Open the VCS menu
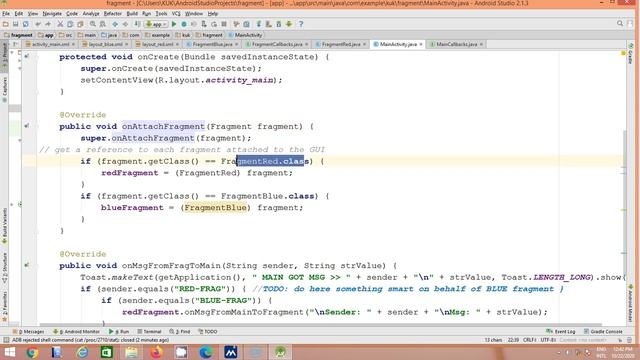The image size is (640, 360). coord(176,13)
